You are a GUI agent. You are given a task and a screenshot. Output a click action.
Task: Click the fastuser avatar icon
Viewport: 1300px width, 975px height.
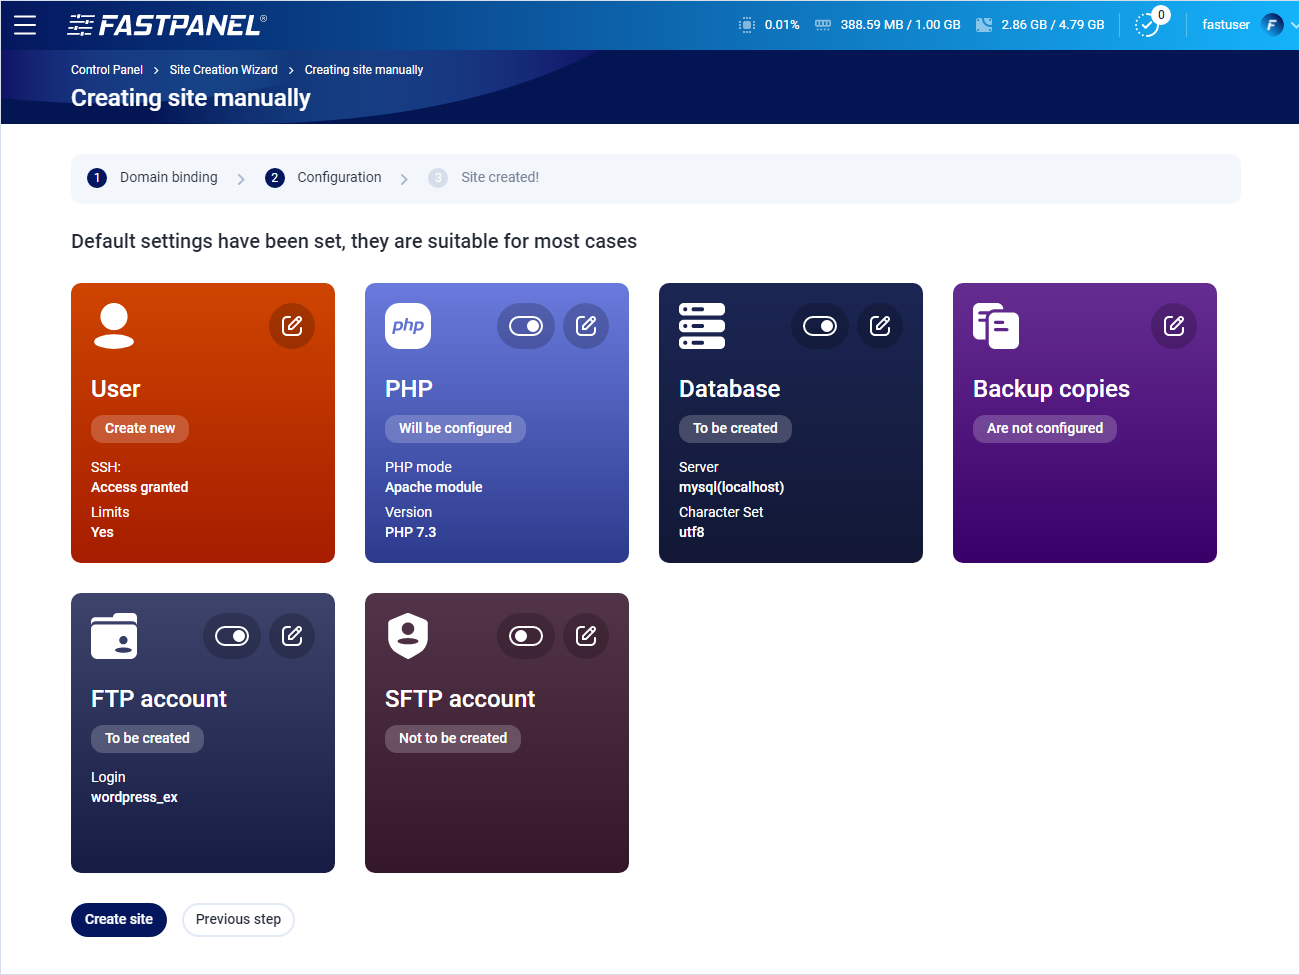click(x=1272, y=25)
